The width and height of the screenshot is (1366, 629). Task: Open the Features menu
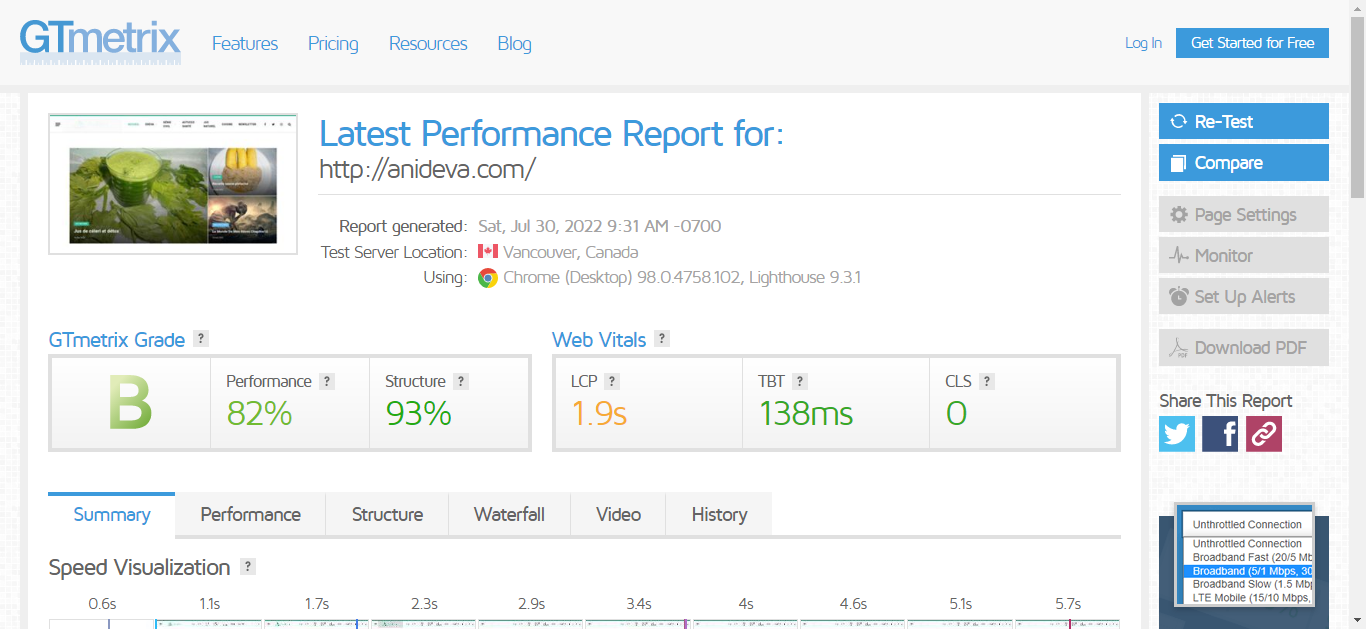click(245, 43)
